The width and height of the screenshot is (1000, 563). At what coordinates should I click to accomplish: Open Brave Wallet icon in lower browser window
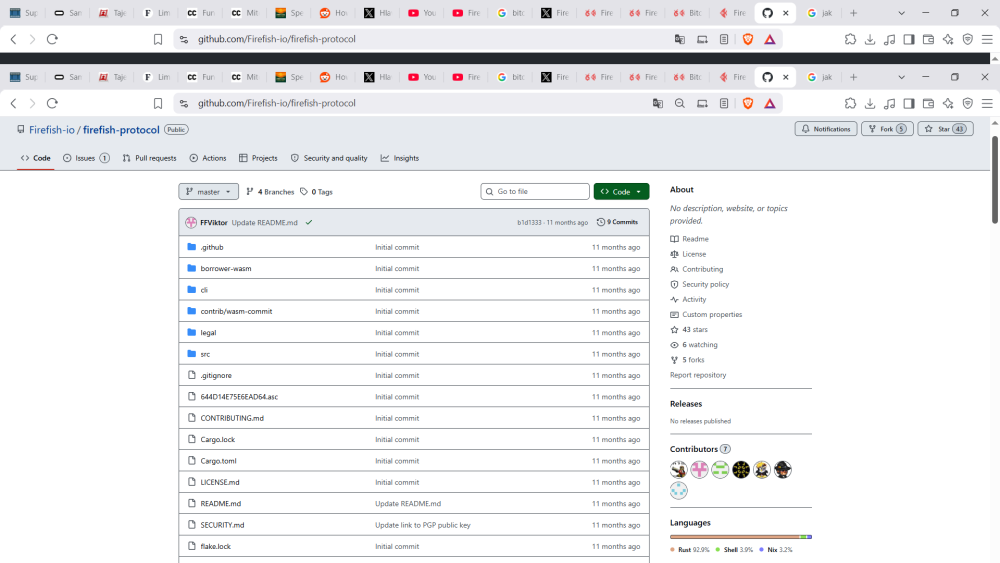pyautogui.click(x=929, y=103)
